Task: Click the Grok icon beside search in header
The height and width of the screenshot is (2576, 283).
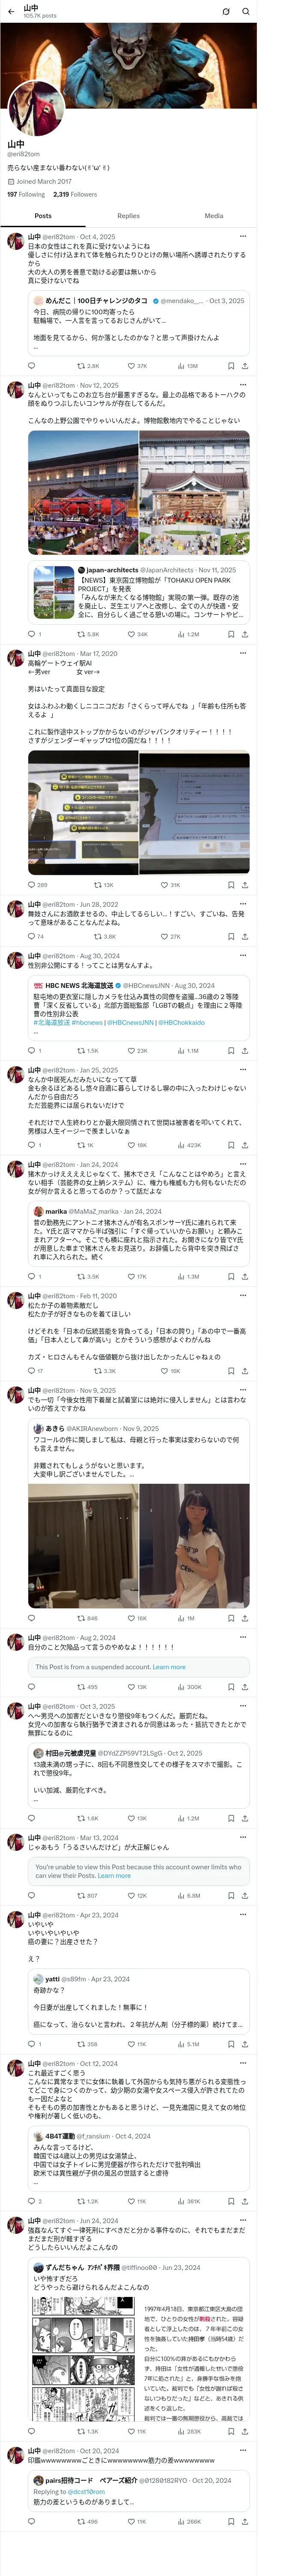Action: [226, 12]
